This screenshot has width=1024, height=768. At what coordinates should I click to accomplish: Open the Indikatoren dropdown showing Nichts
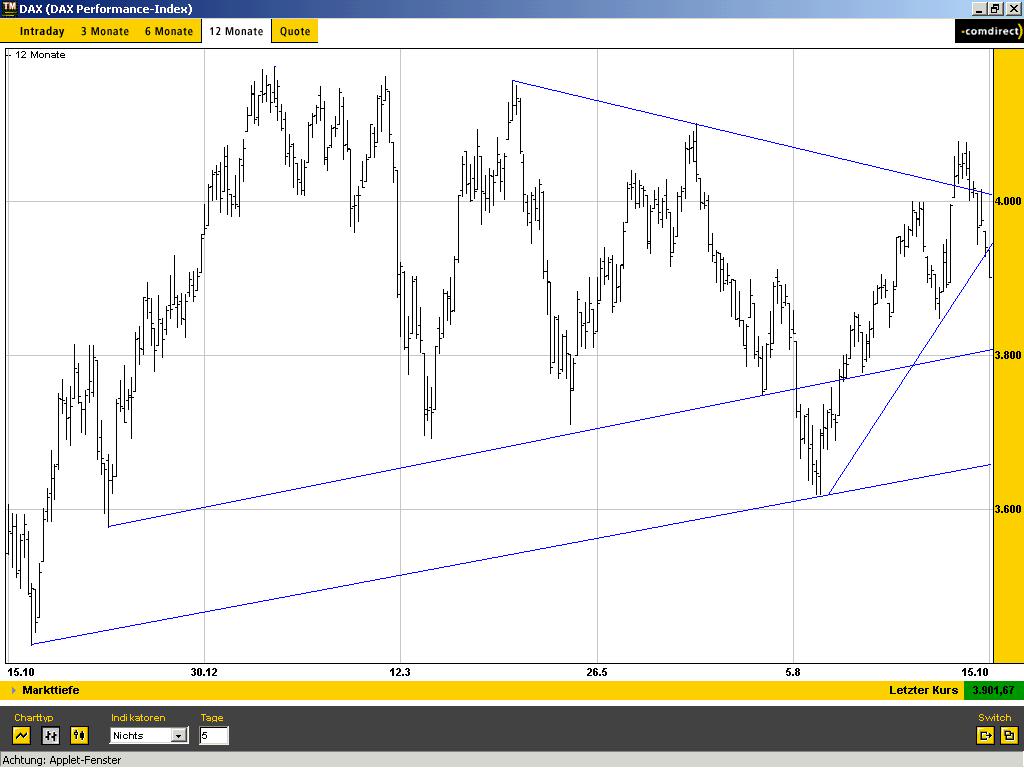pyautogui.click(x=149, y=735)
